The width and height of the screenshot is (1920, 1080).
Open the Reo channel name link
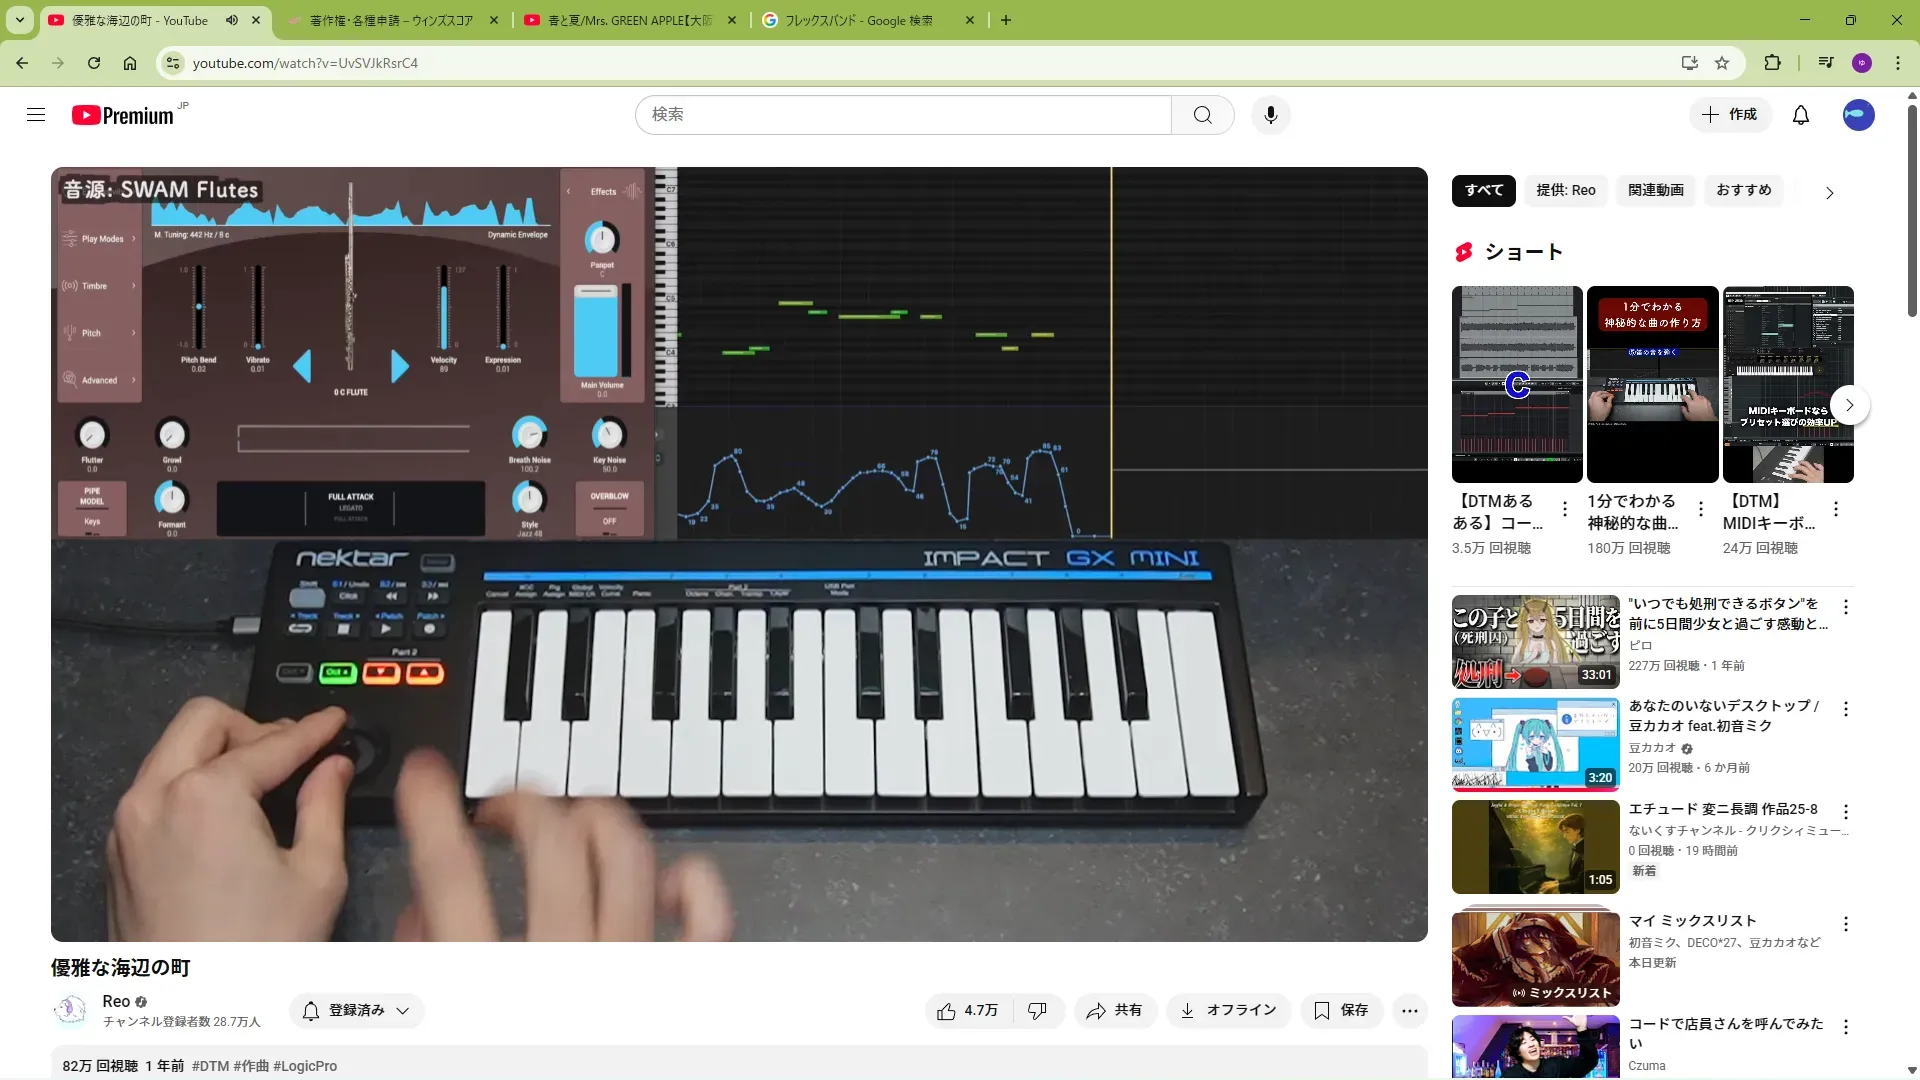click(x=116, y=1001)
